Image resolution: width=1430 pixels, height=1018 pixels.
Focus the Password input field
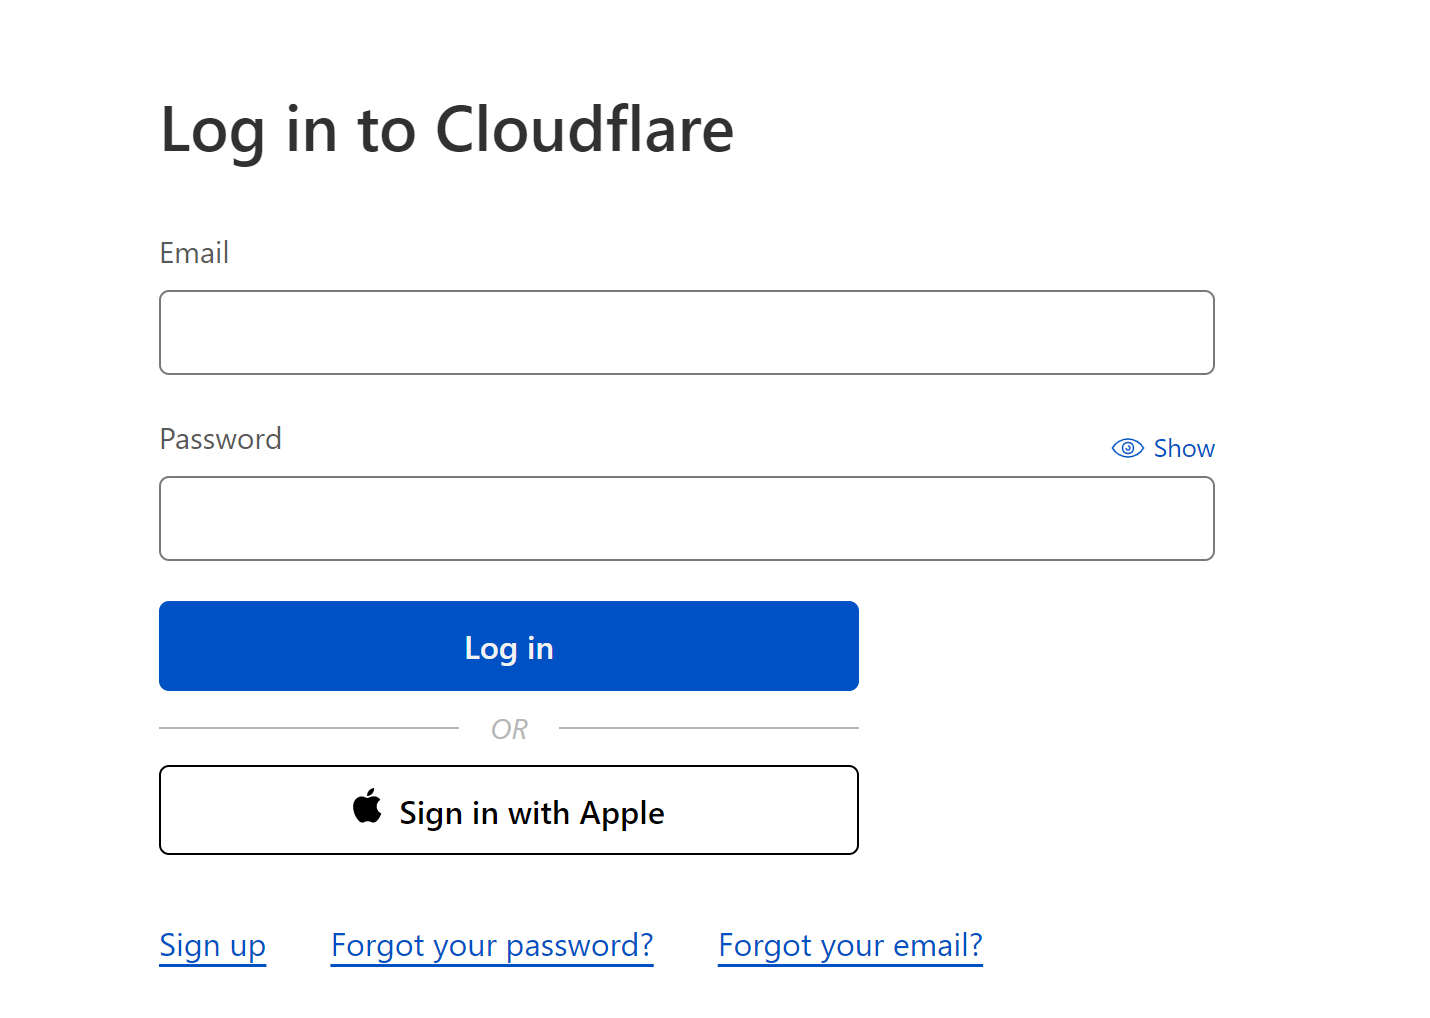[687, 519]
